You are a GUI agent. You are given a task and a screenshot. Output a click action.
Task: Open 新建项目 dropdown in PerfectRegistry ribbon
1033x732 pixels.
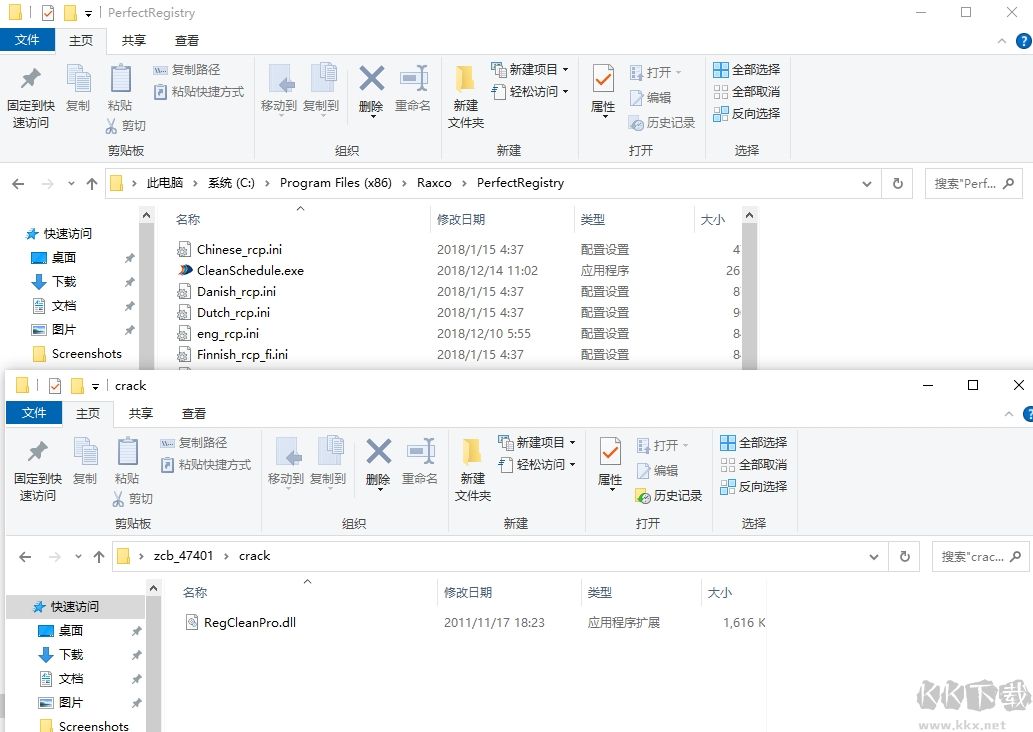click(x=530, y=69)
